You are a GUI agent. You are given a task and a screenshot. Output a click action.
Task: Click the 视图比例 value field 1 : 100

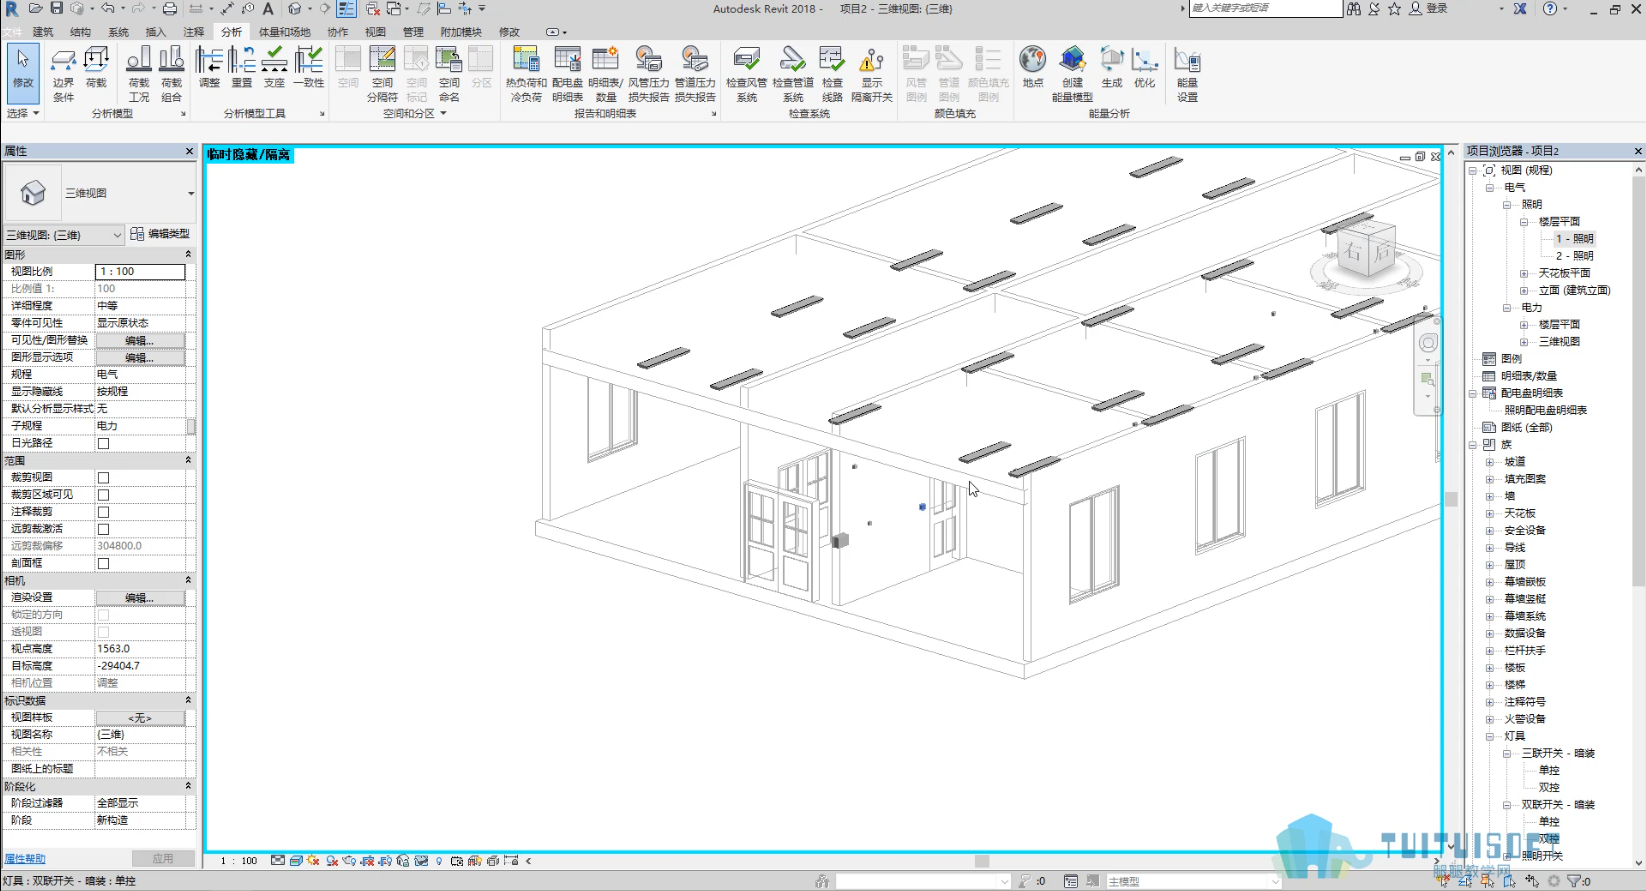(140, 272)
